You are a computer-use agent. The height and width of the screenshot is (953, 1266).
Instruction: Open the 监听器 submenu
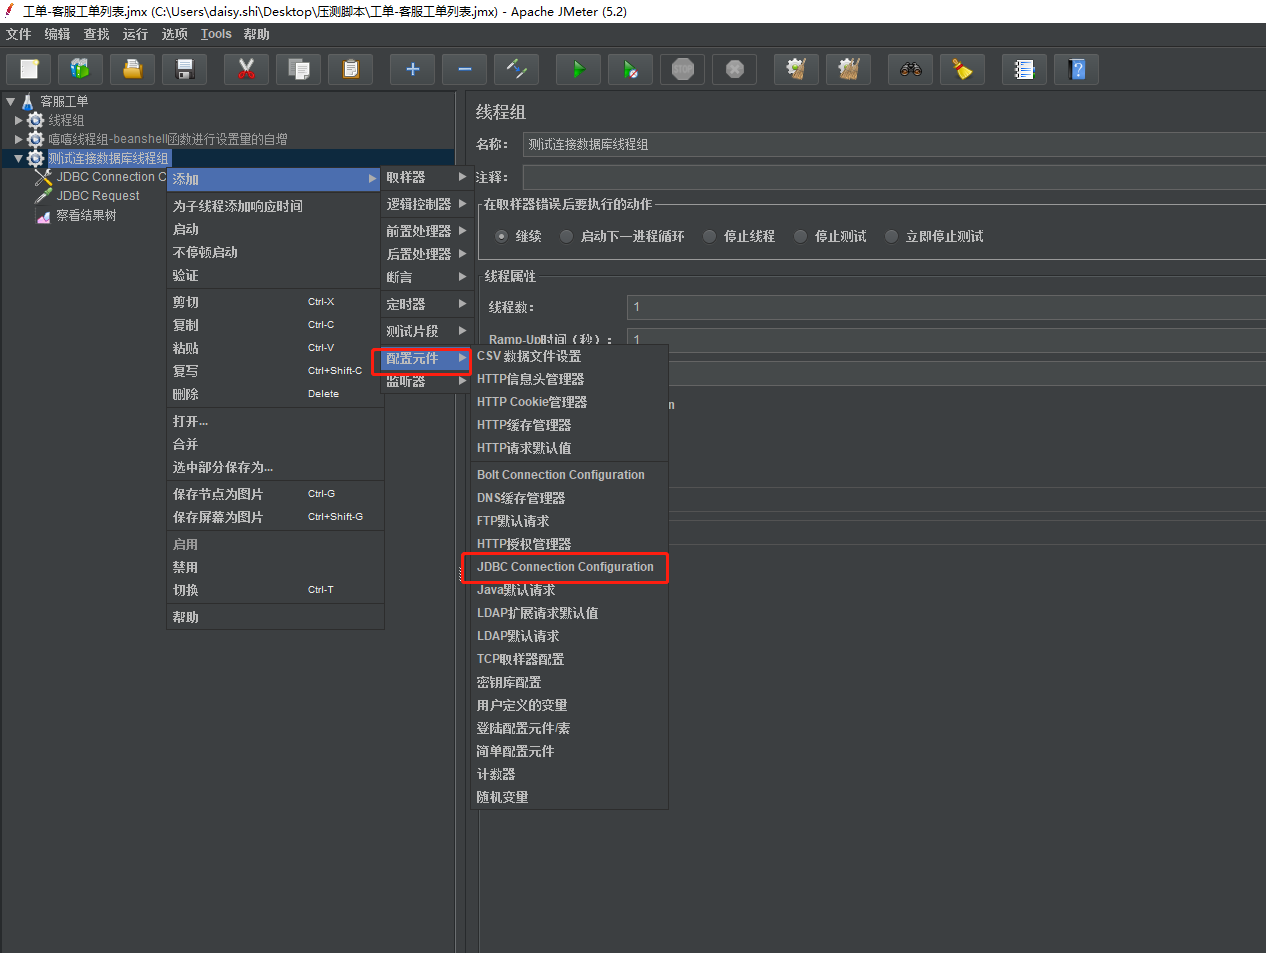point(427,381)
